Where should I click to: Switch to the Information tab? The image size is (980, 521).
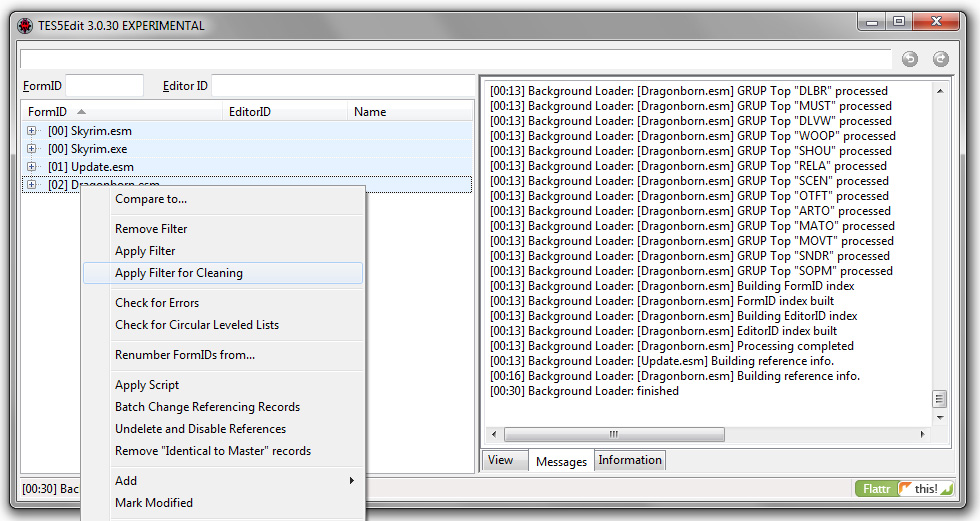coord(630,460)
